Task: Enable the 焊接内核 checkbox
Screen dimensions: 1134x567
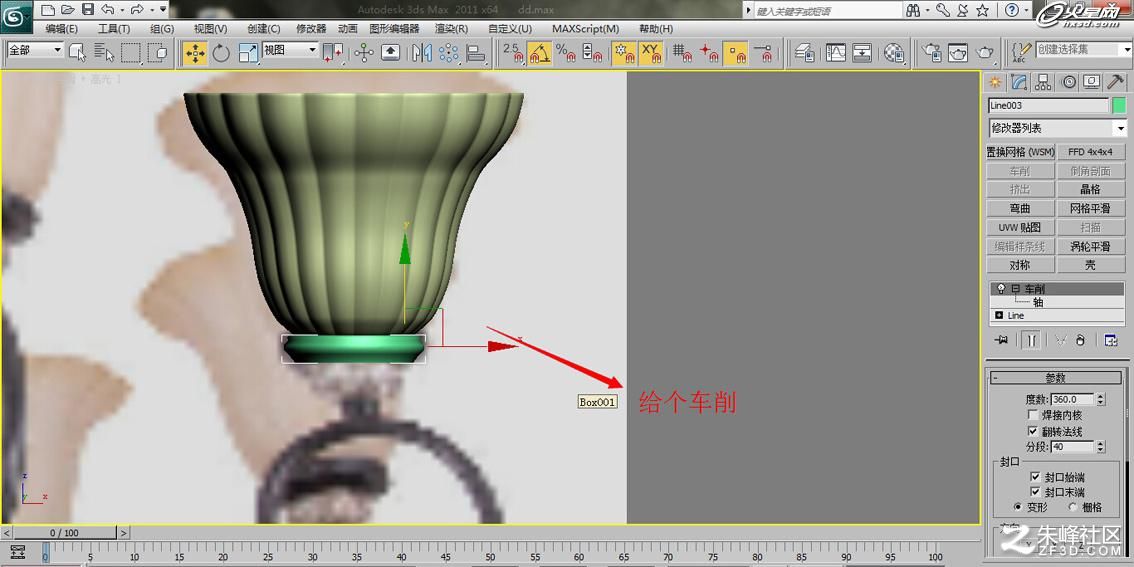Action: pyautogui.click(x=1033, y=415)
